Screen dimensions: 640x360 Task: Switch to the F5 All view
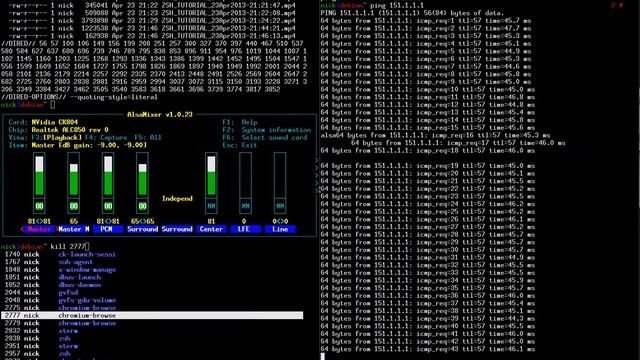point(147,138)
